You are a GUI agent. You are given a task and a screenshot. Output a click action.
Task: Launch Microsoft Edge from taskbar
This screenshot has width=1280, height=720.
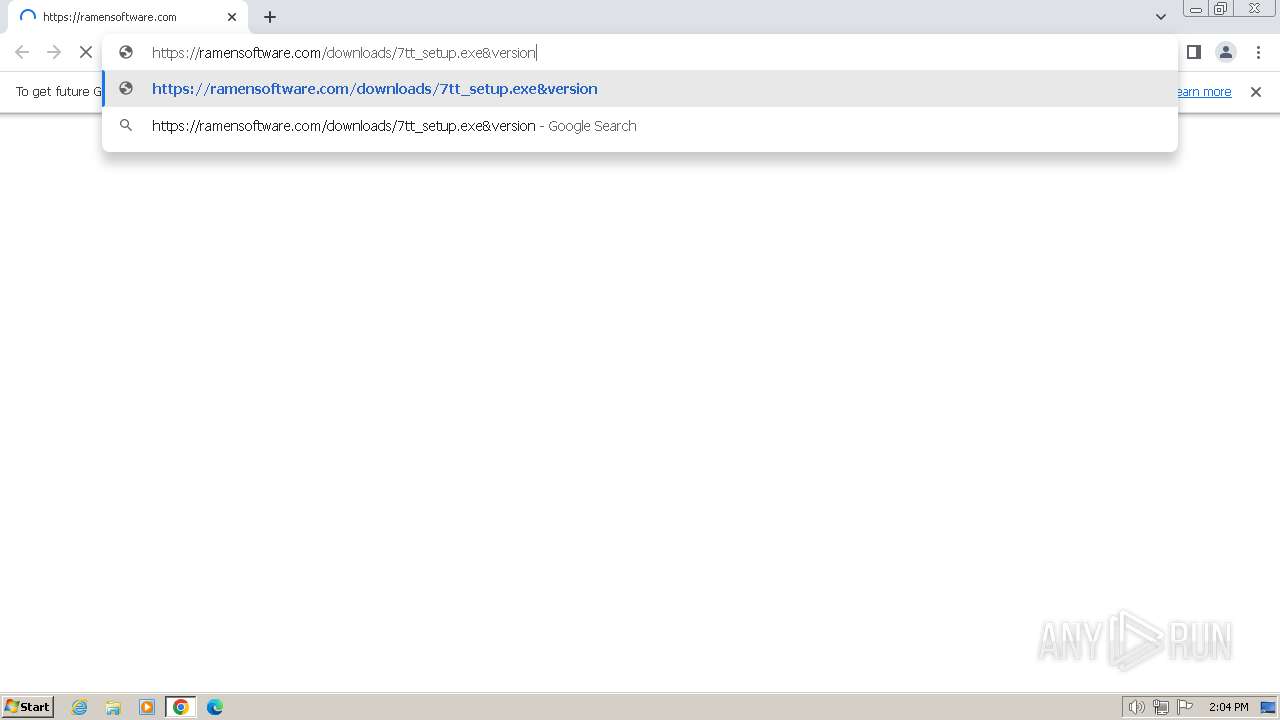pyautogui.click(x=215, y=707)
